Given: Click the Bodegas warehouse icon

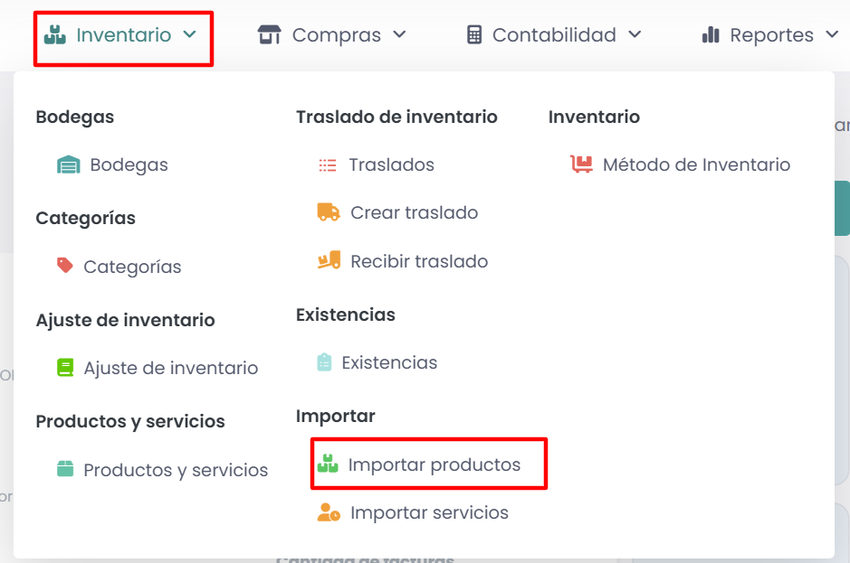Looking at the screenshot, I should pyautogui.click(x=68, y=165).
